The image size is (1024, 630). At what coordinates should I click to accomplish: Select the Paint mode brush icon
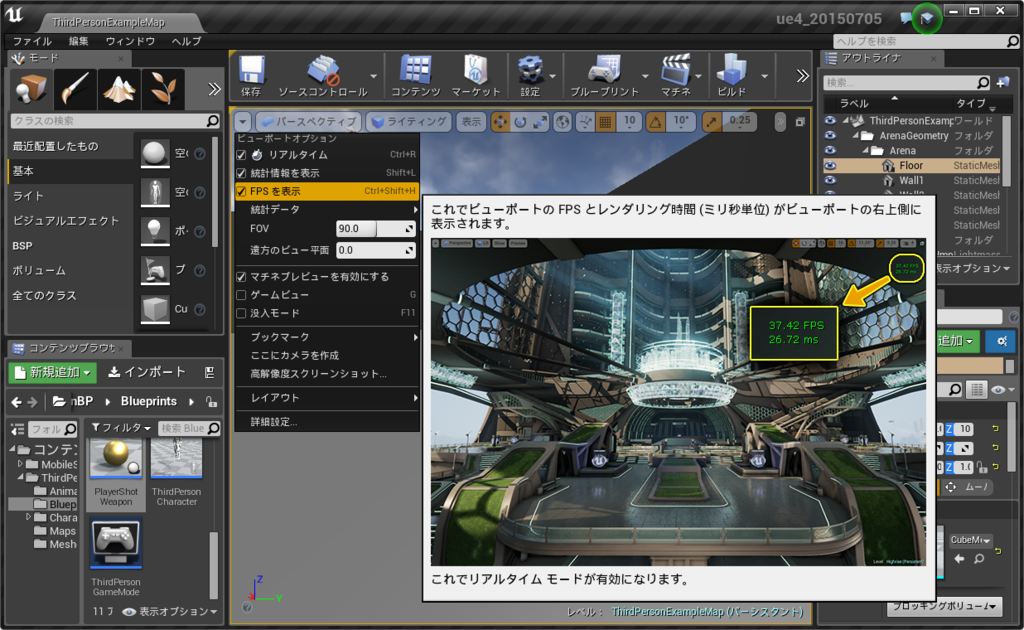(x=75, y=89)
